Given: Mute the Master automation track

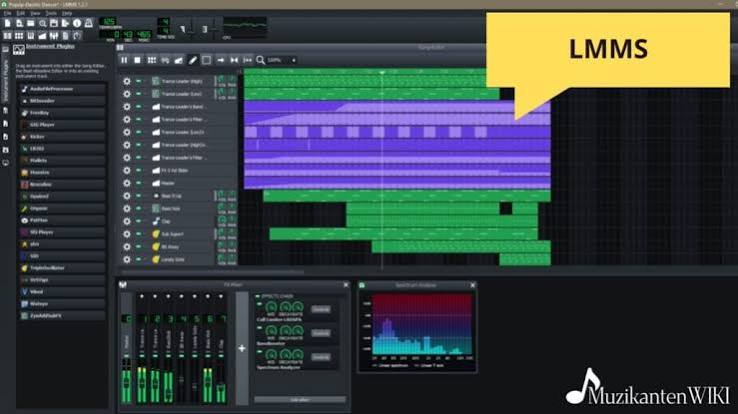Looking at the screenshot, I should point(138,183).
